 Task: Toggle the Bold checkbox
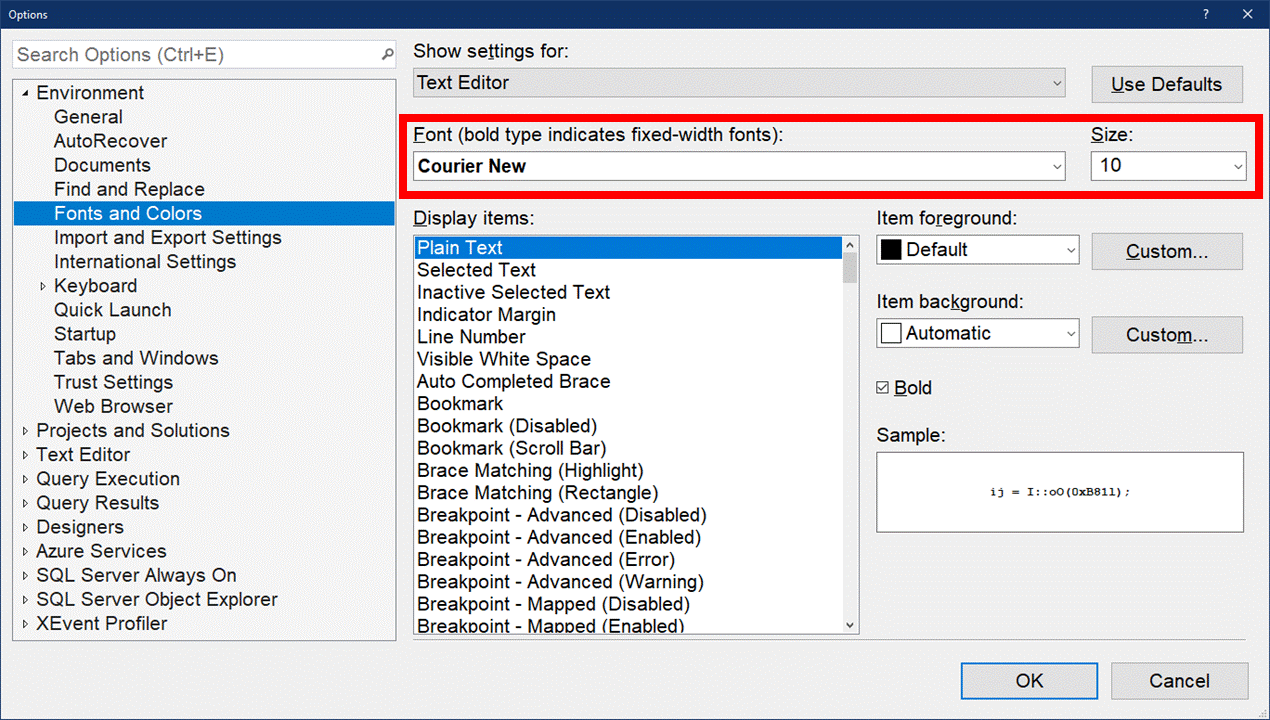point(883,388)
